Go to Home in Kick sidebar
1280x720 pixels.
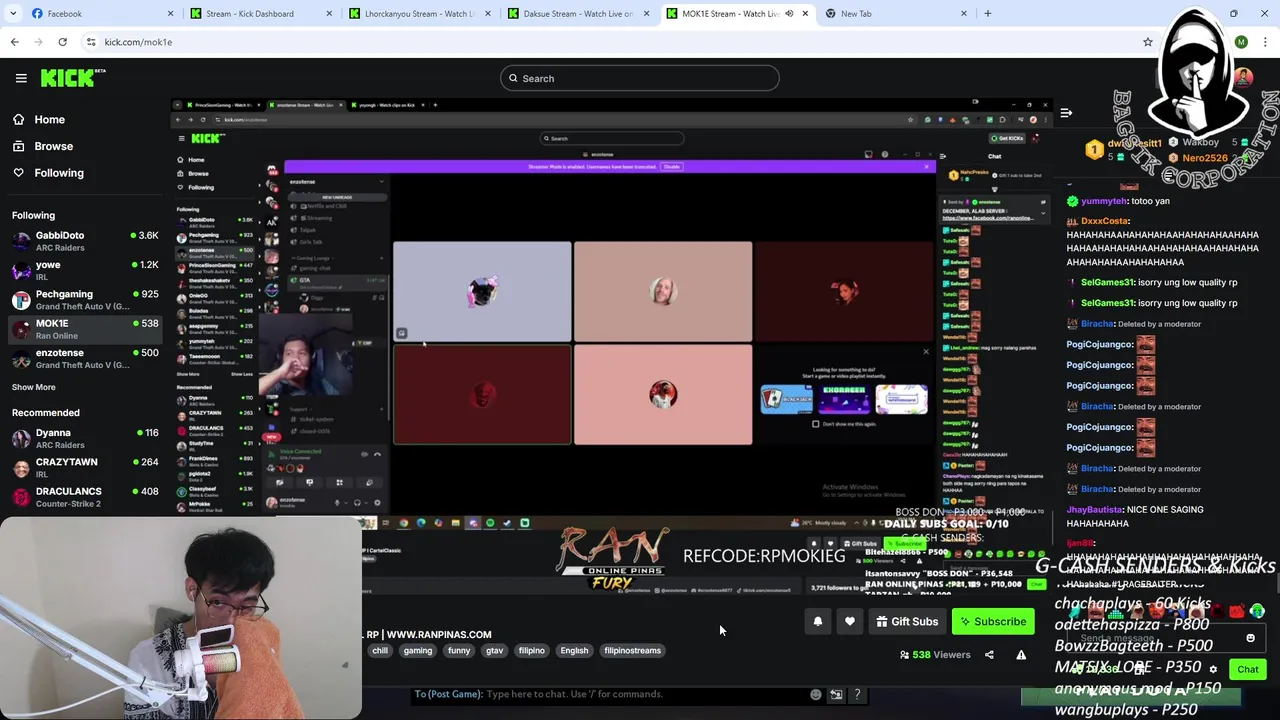click(x=49, y=119)
